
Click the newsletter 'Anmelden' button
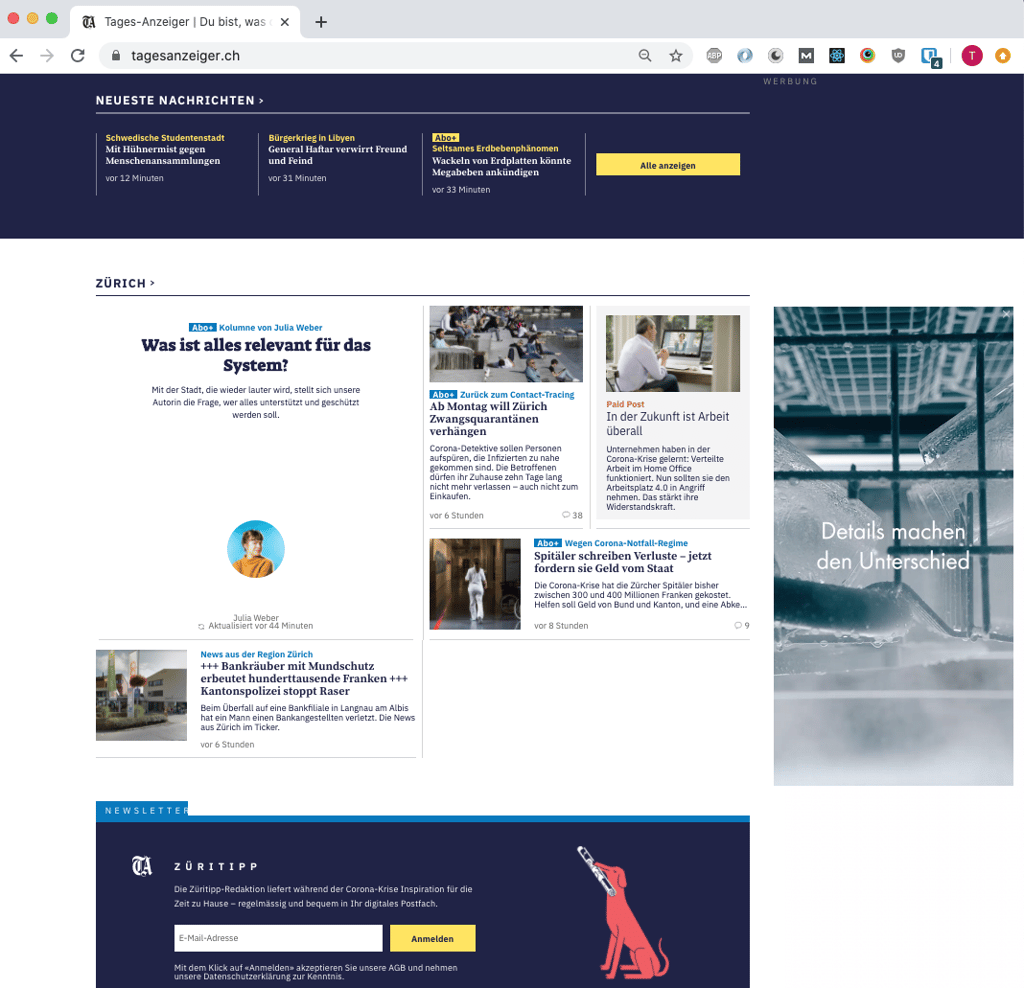432,938
